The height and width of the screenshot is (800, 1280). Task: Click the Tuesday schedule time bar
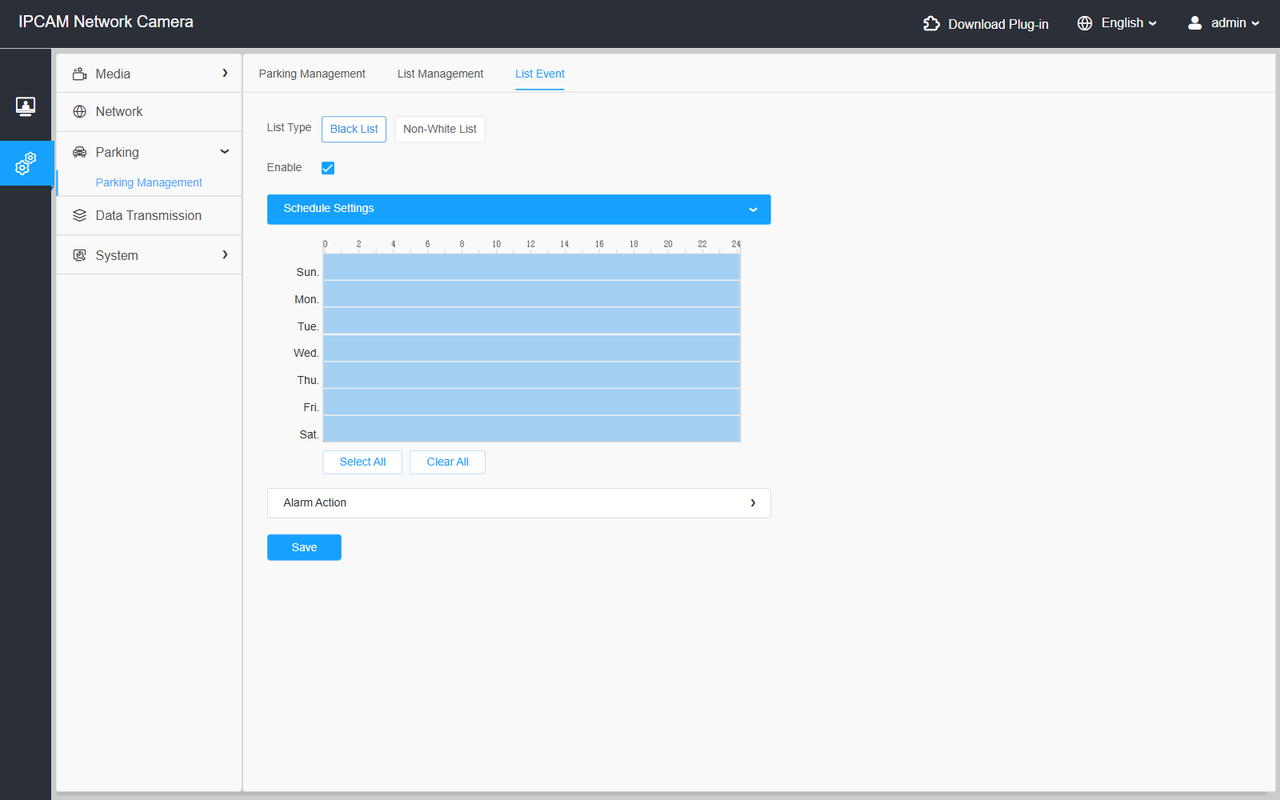click(531, 321)
